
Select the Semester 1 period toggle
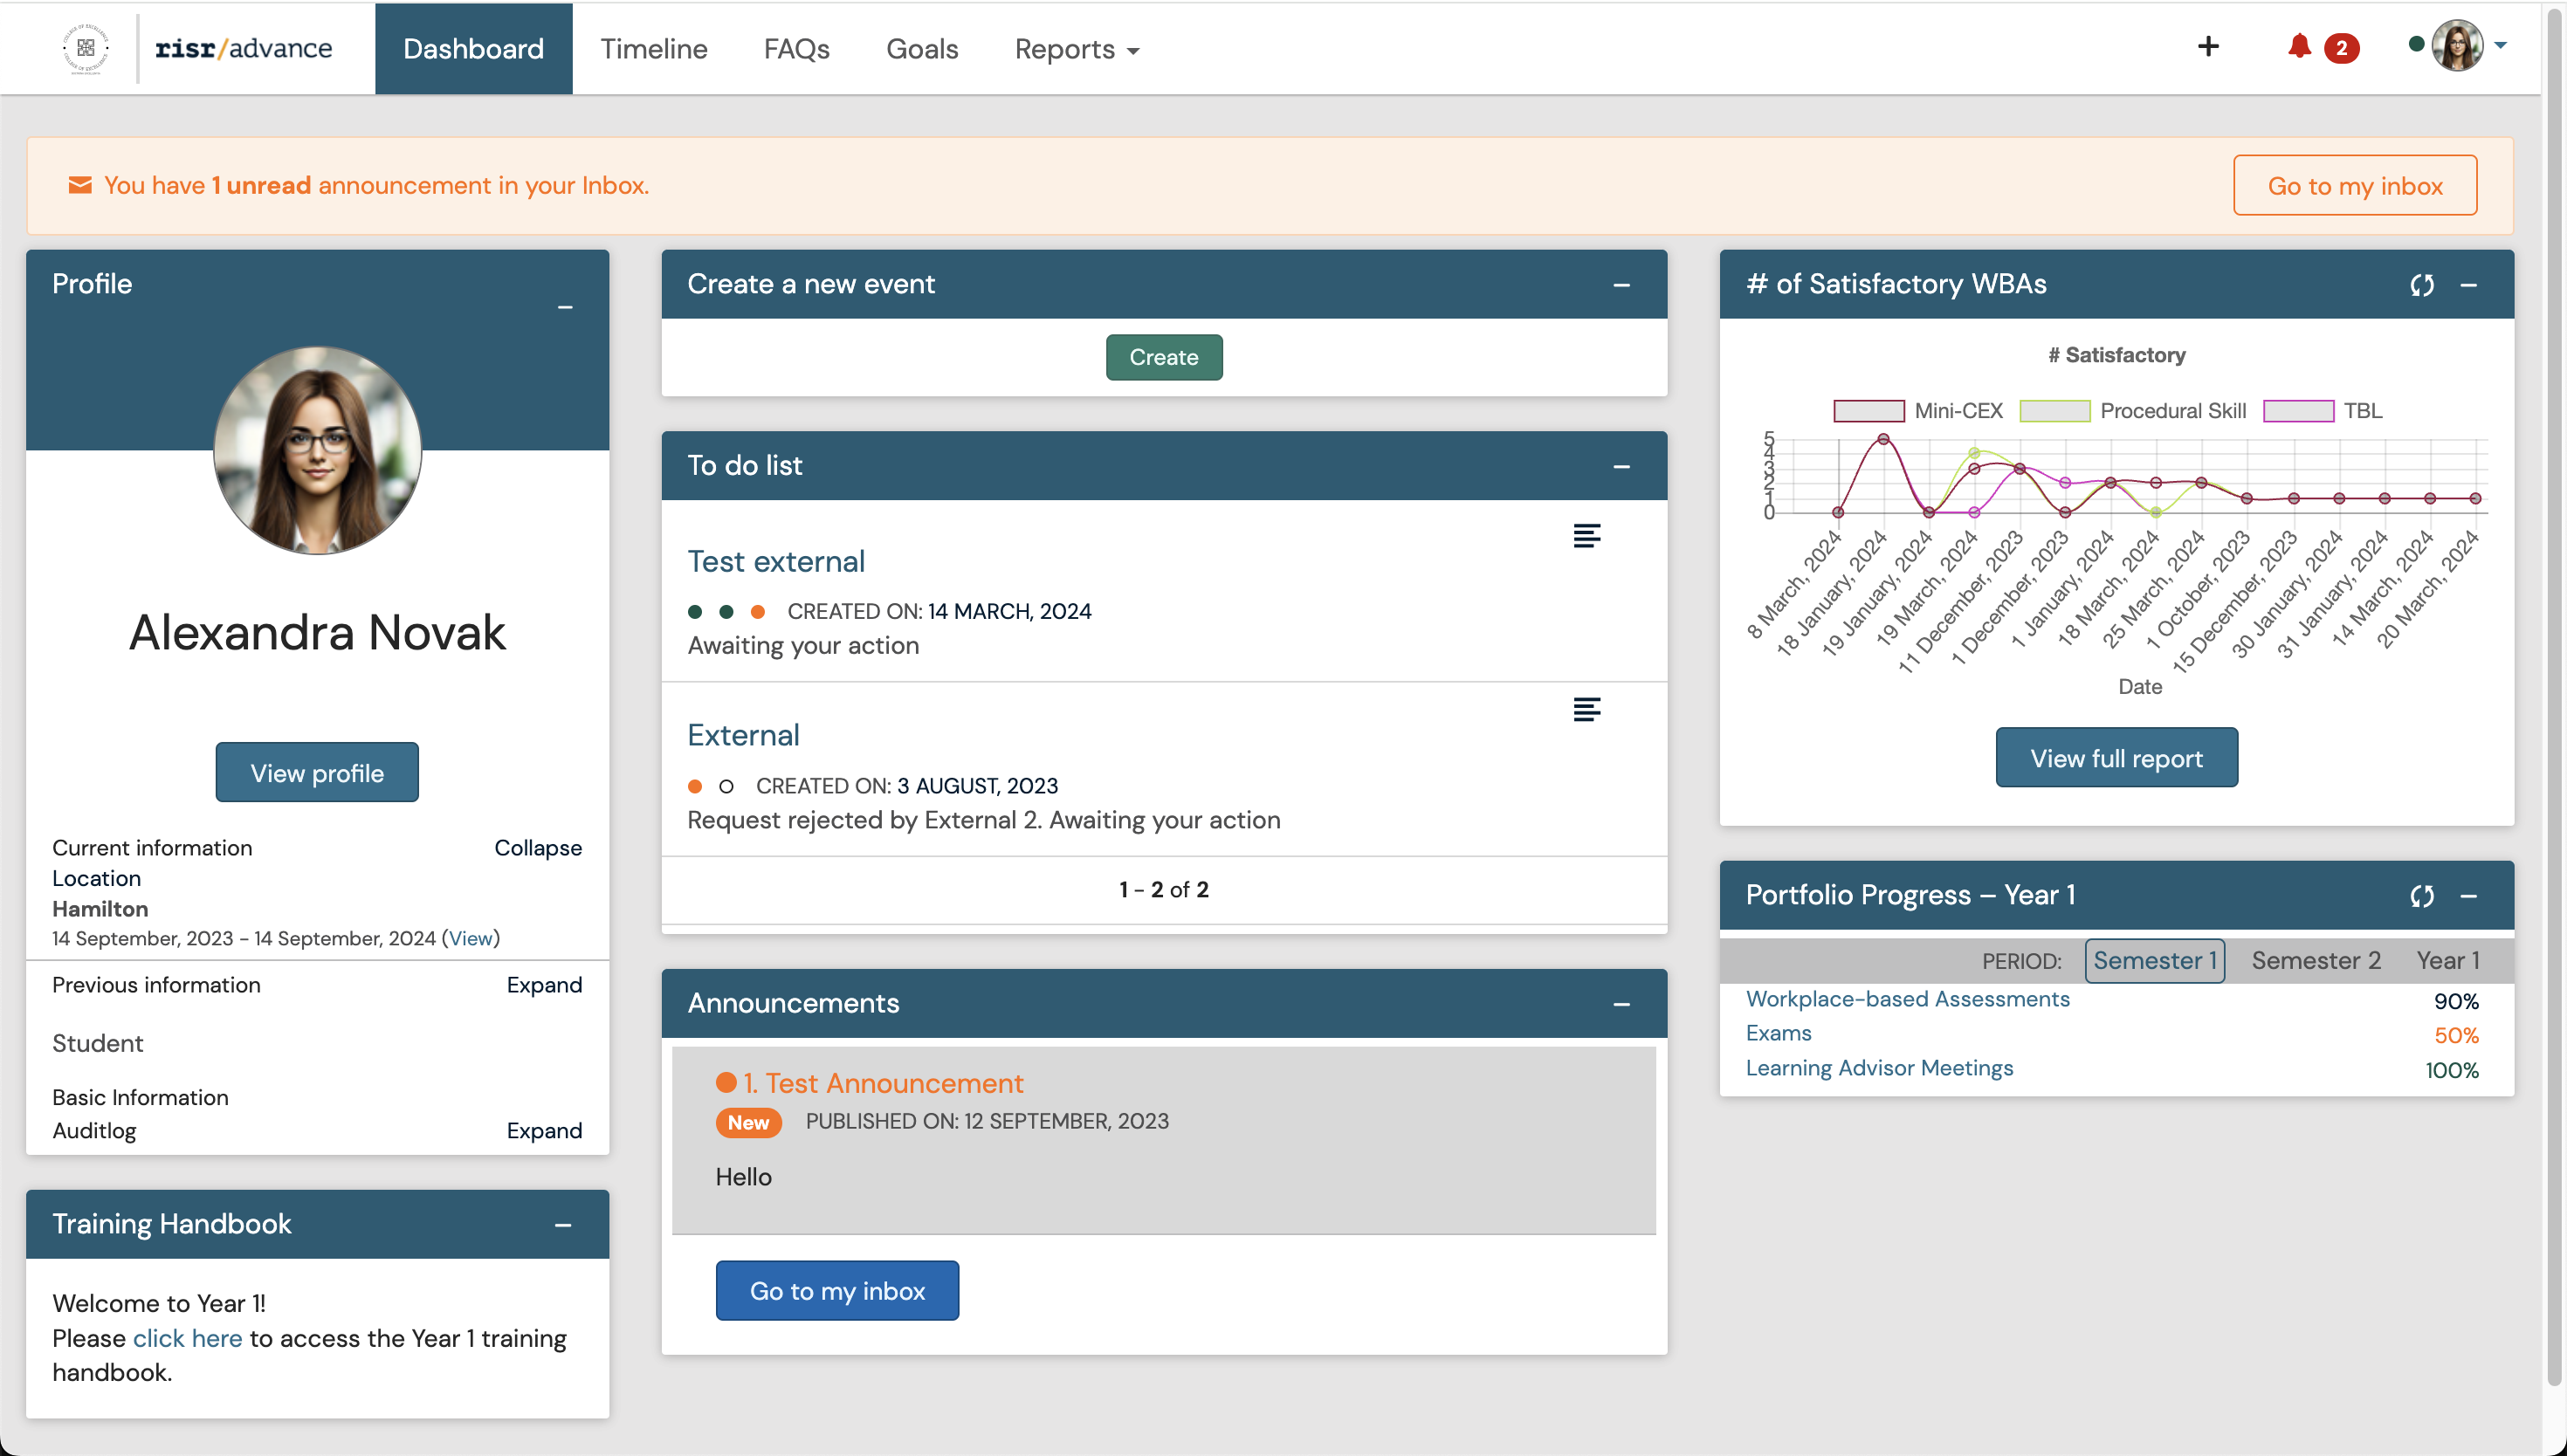pos(2154,960)
